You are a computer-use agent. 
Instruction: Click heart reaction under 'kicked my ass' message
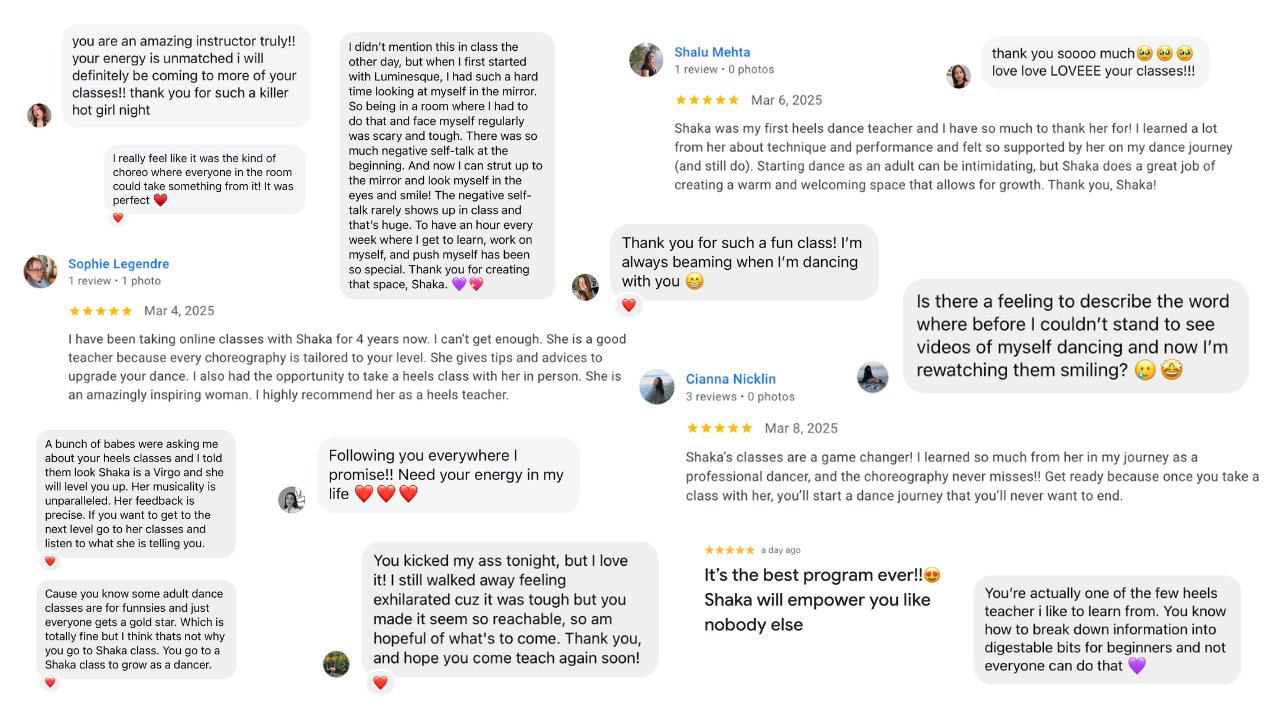click(x=380, y=683)
